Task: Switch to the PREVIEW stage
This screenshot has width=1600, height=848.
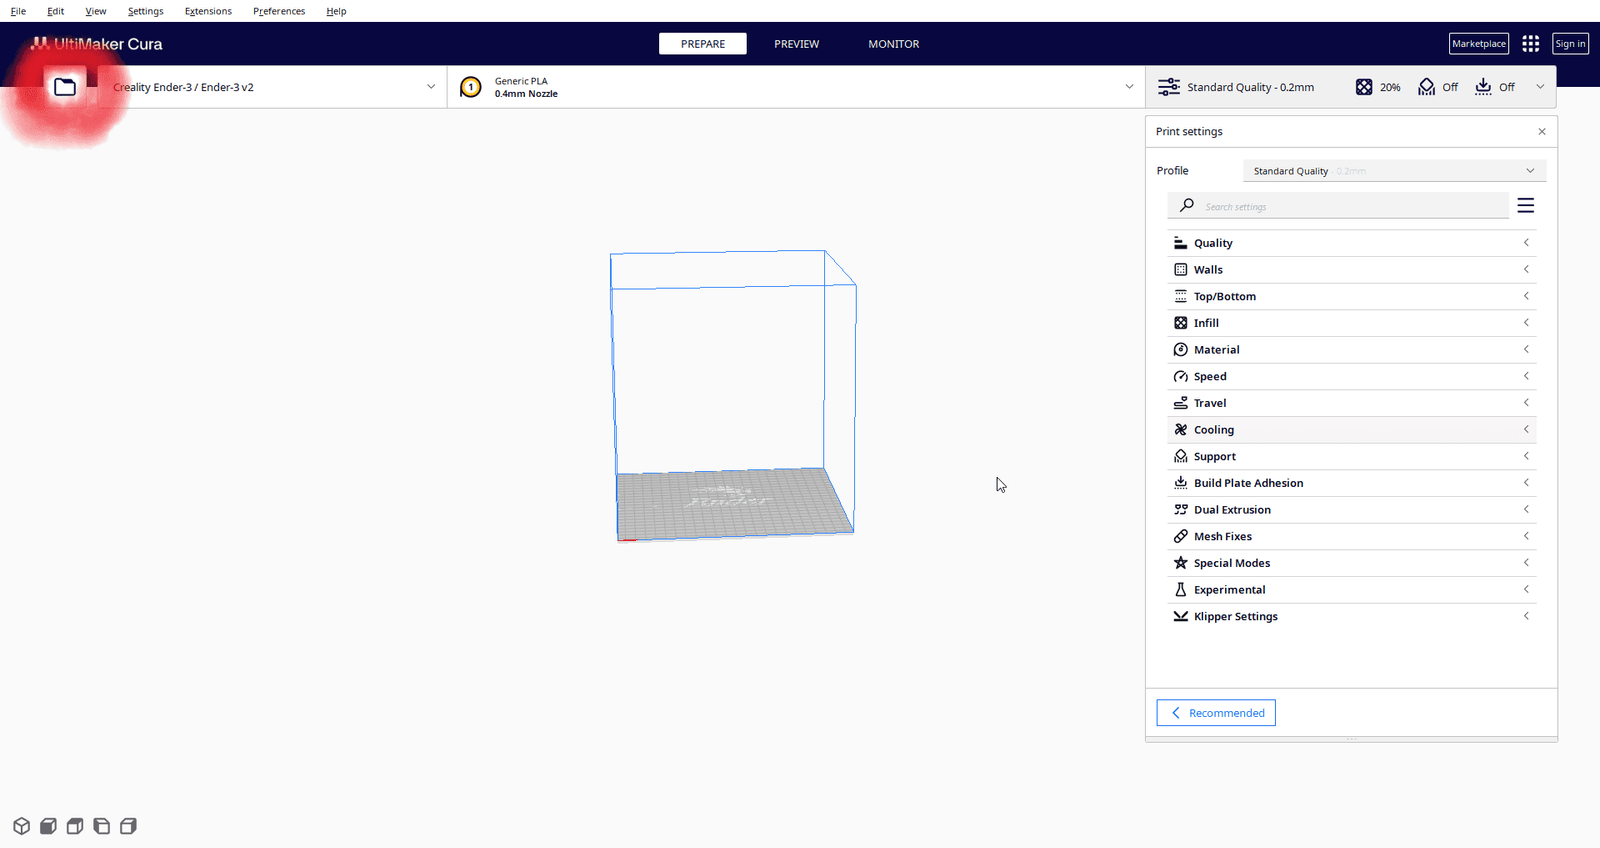Action: [797, 44]
